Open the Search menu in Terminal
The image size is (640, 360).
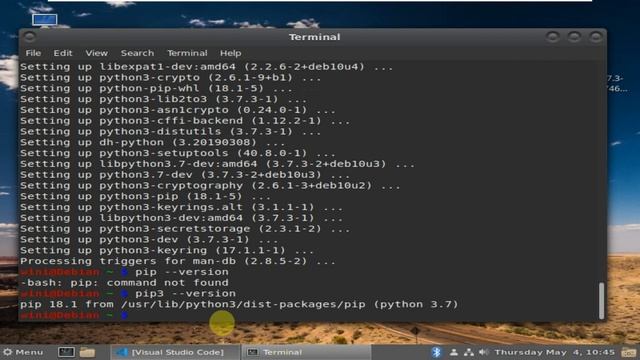[x=138, y=53]
